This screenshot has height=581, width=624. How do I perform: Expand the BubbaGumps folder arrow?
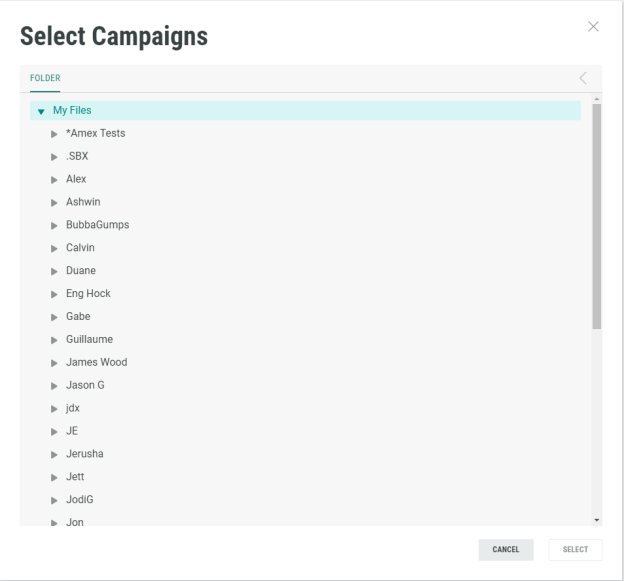55,225
